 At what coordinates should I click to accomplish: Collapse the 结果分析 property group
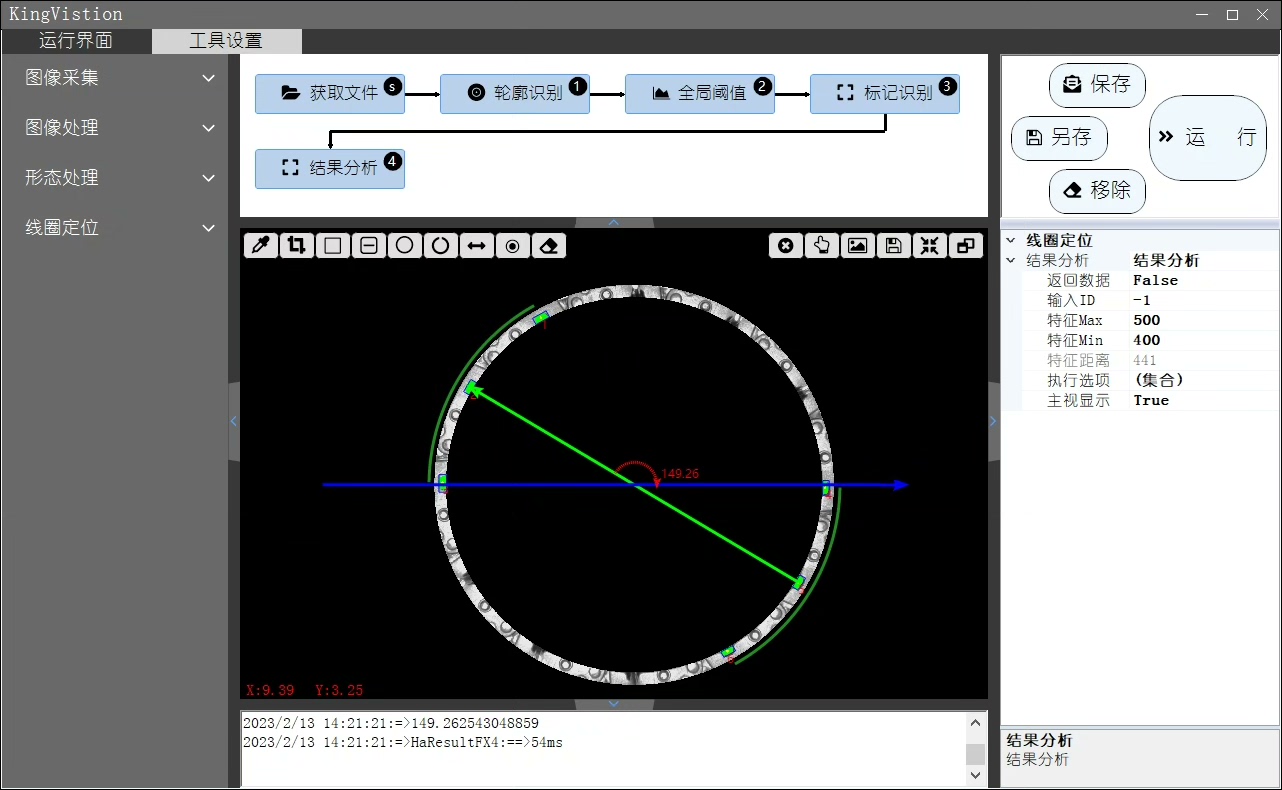[x=1010, y=261]
